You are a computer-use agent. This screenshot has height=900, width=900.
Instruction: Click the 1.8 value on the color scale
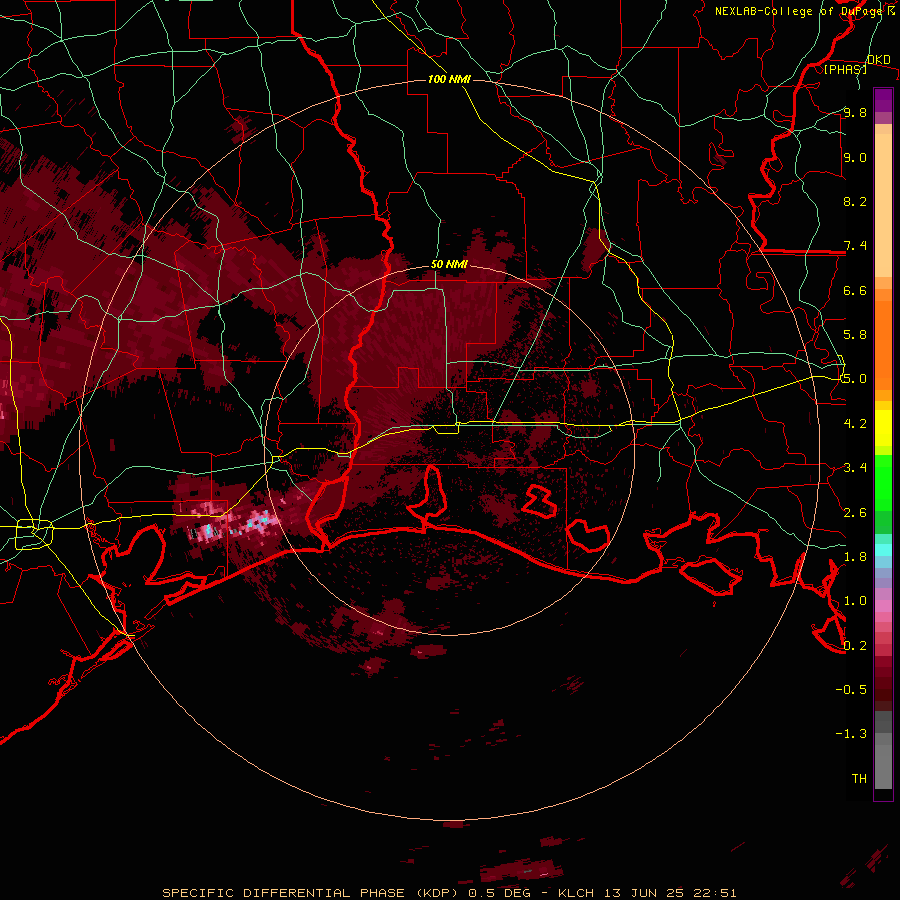pyautogui.click(x=855, y=557)
